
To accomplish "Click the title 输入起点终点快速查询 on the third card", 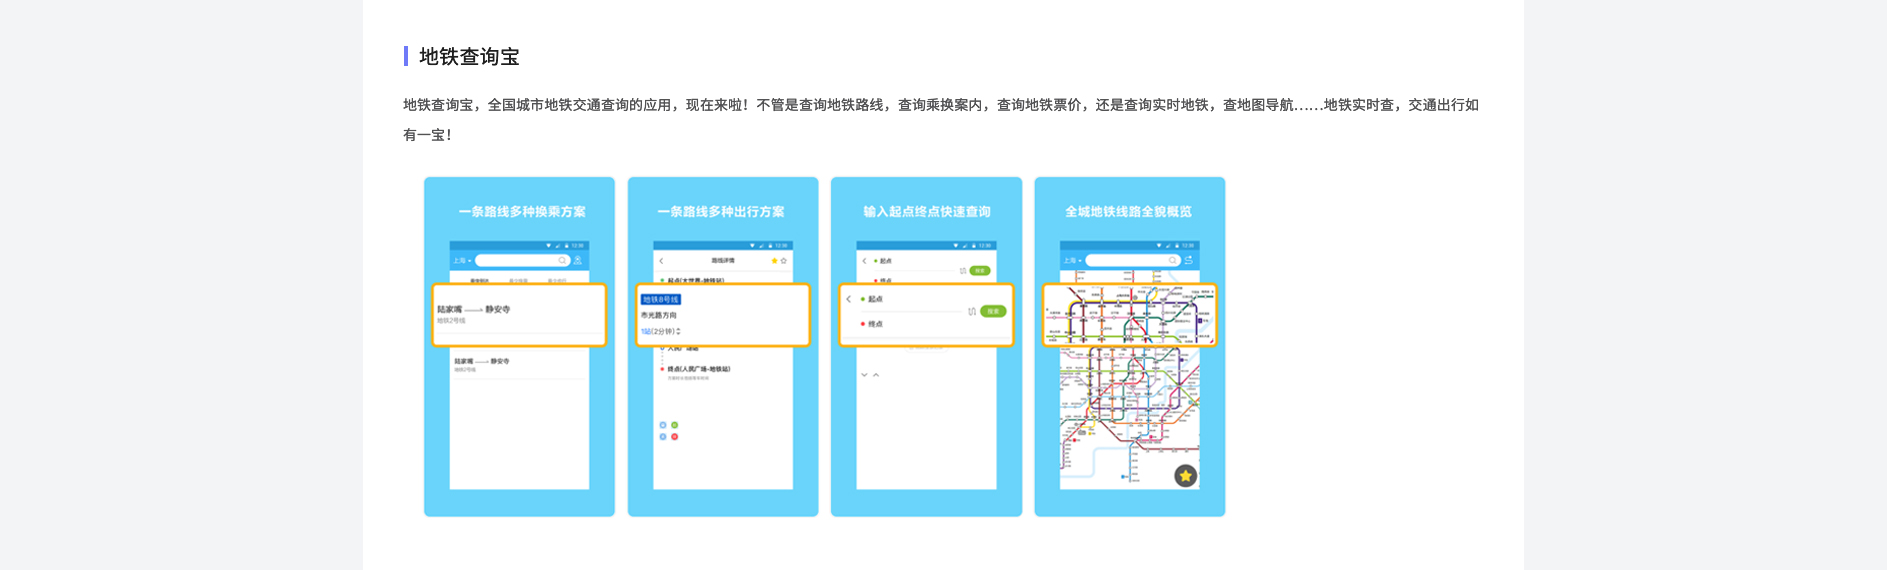I will coord(927,212).
